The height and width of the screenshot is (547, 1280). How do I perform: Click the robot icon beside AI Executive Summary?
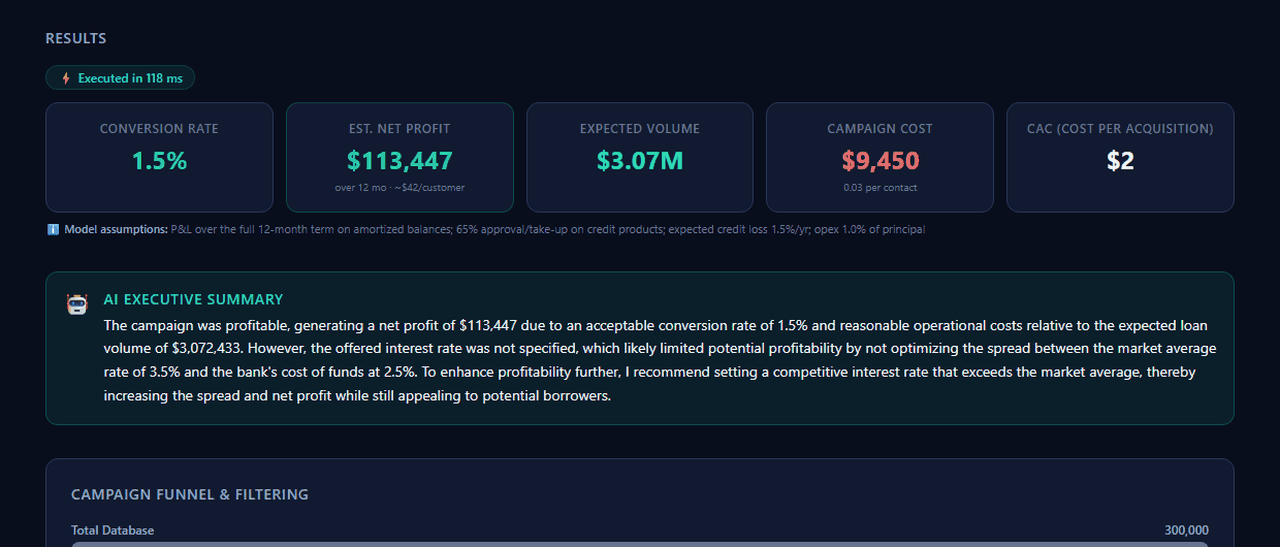point(77,305)
